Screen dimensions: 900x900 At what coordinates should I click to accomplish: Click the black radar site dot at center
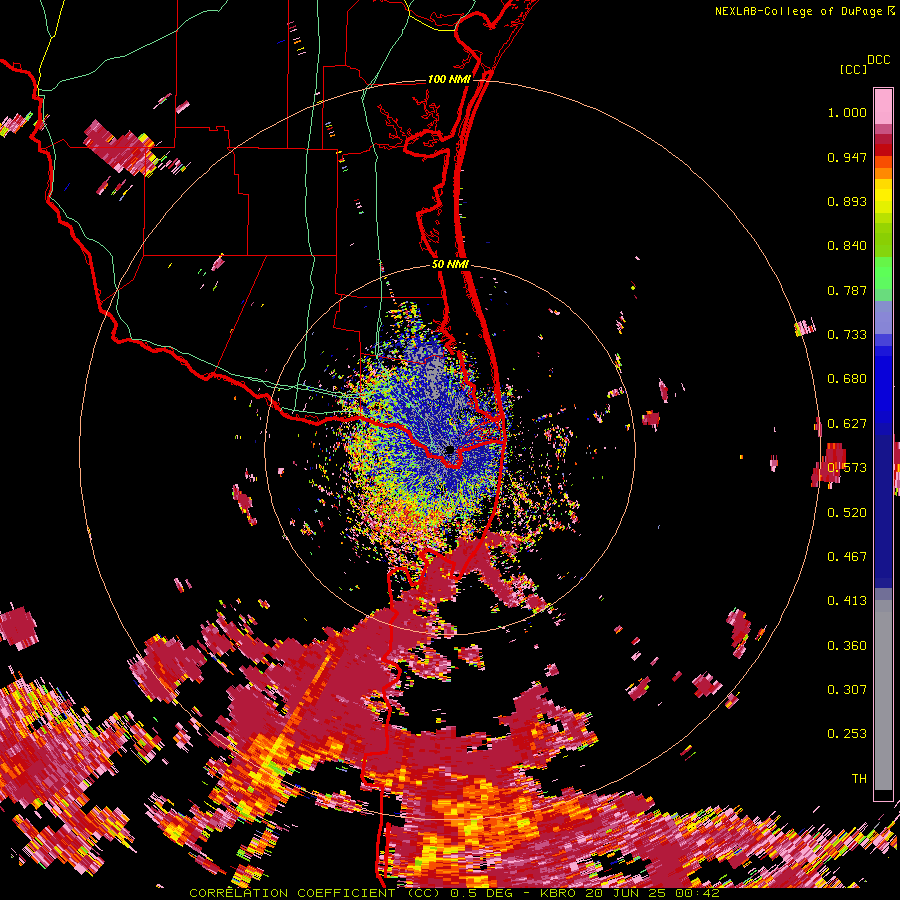tap(449, 450)
